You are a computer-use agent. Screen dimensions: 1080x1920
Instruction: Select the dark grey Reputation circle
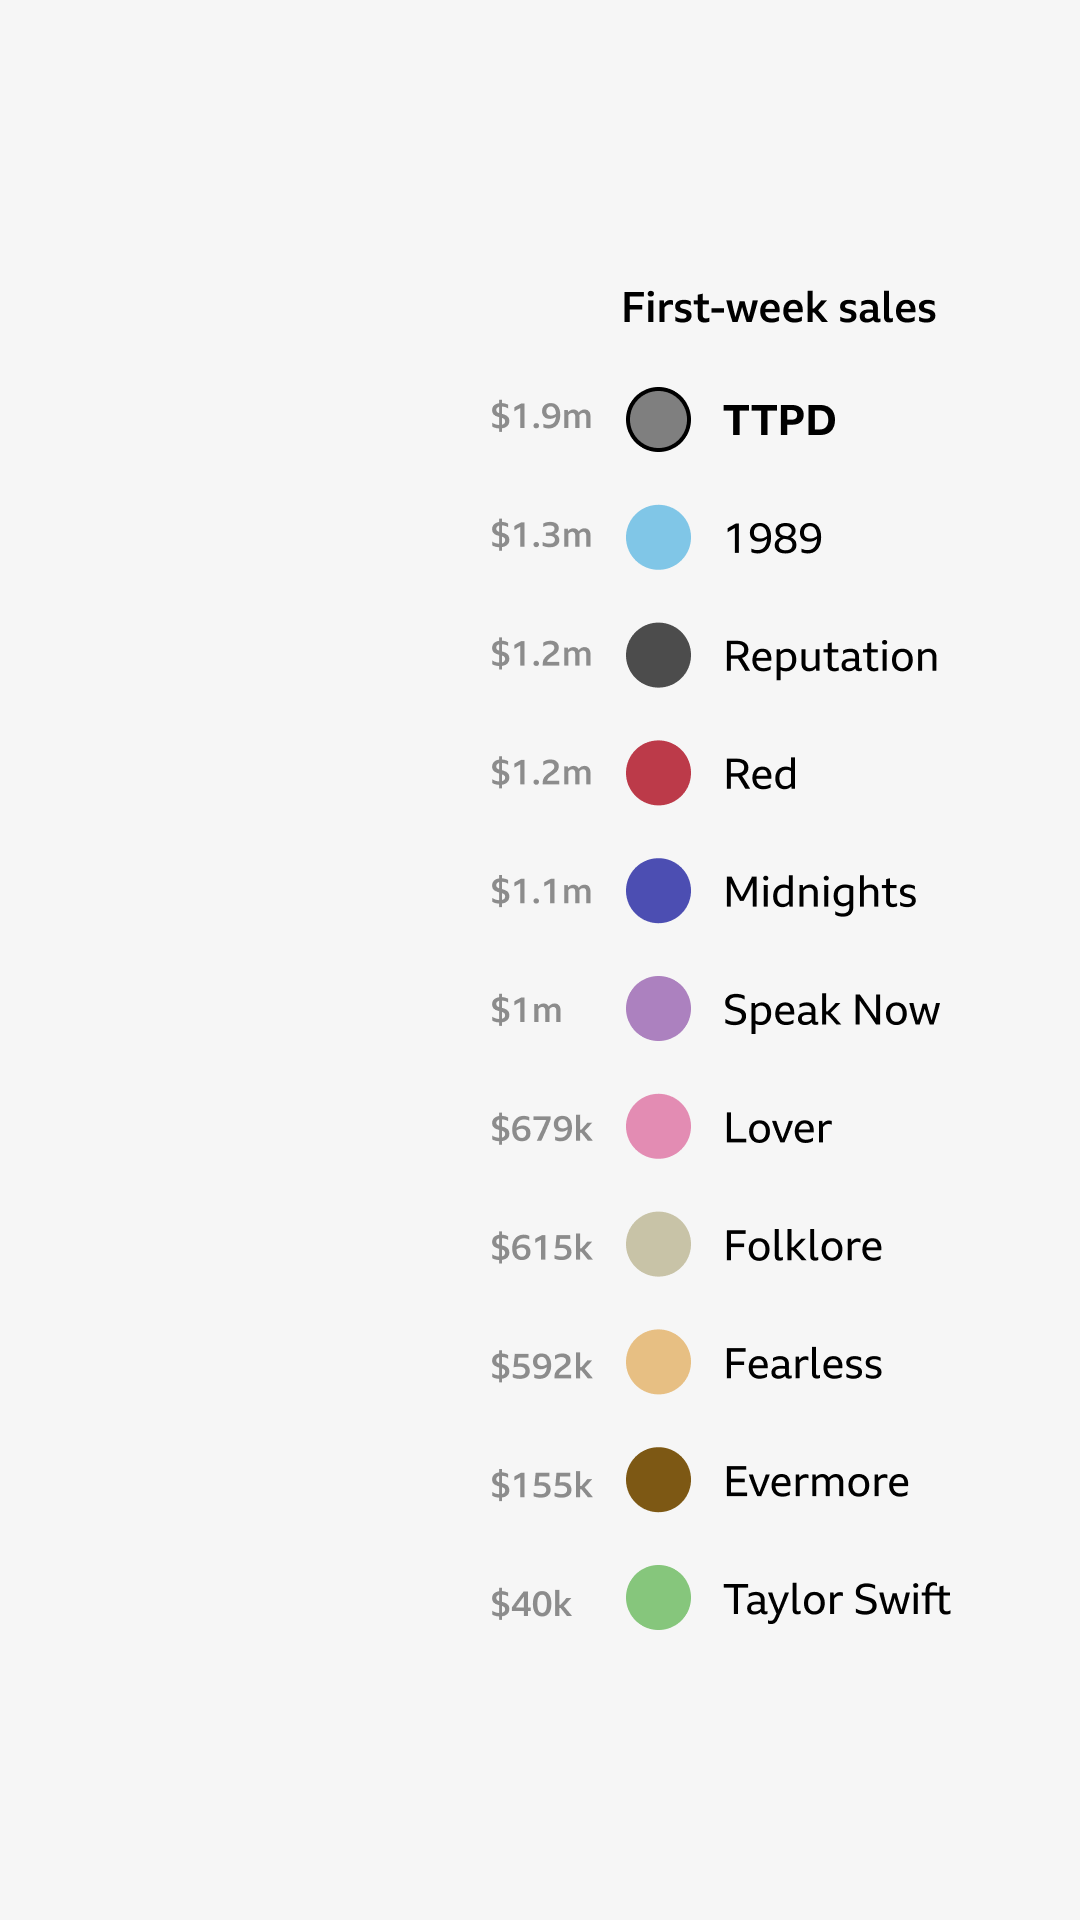point(658,655)
